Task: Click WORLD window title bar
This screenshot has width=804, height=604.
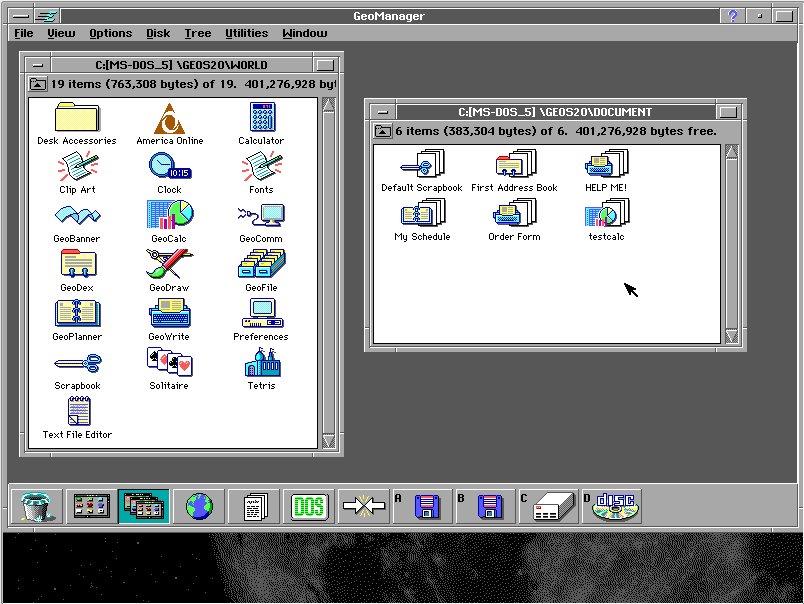Action: click(182, 65)
